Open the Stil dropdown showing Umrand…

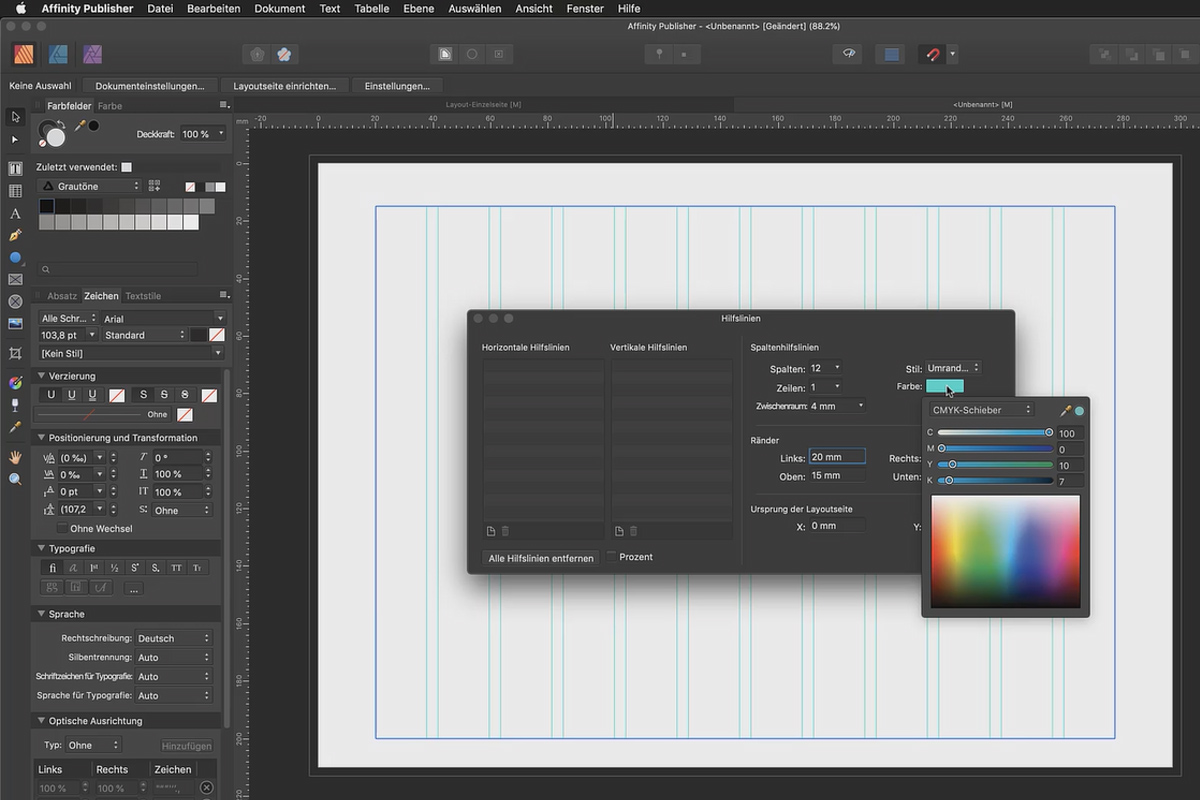(x=952, y=368)
